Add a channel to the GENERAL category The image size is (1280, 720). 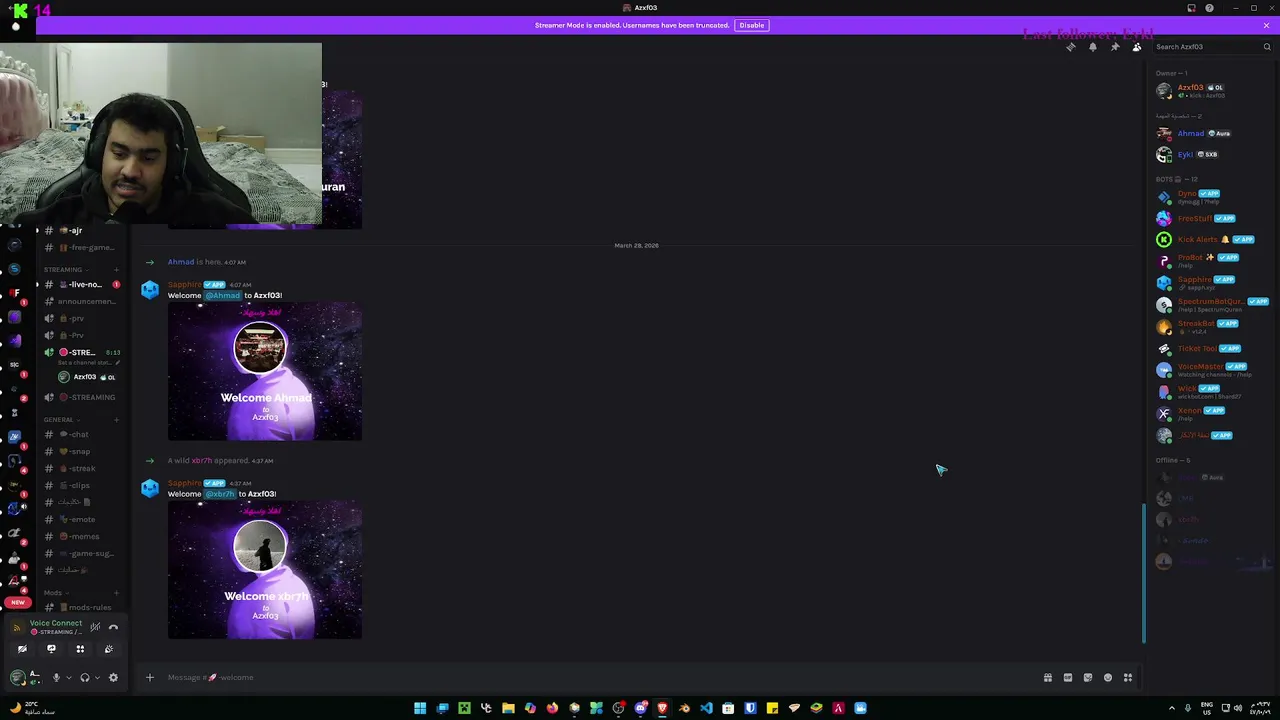[x=116, y=420]
